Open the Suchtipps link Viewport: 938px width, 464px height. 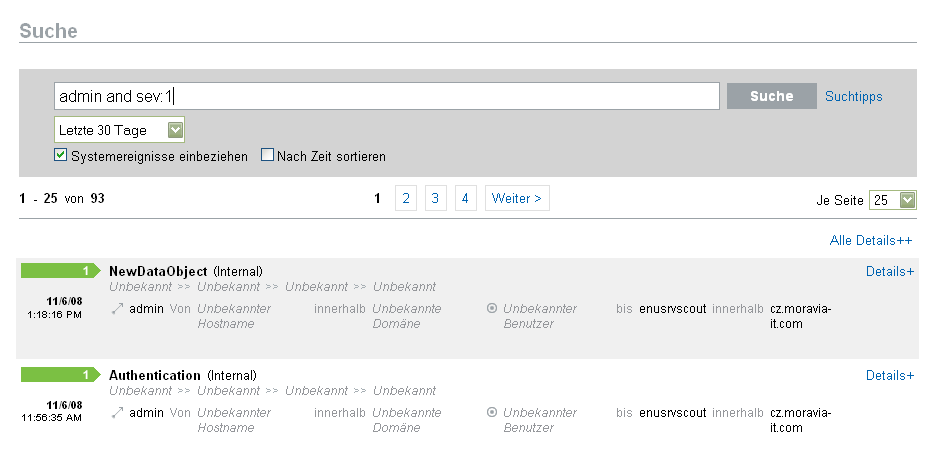click(854, 97)
